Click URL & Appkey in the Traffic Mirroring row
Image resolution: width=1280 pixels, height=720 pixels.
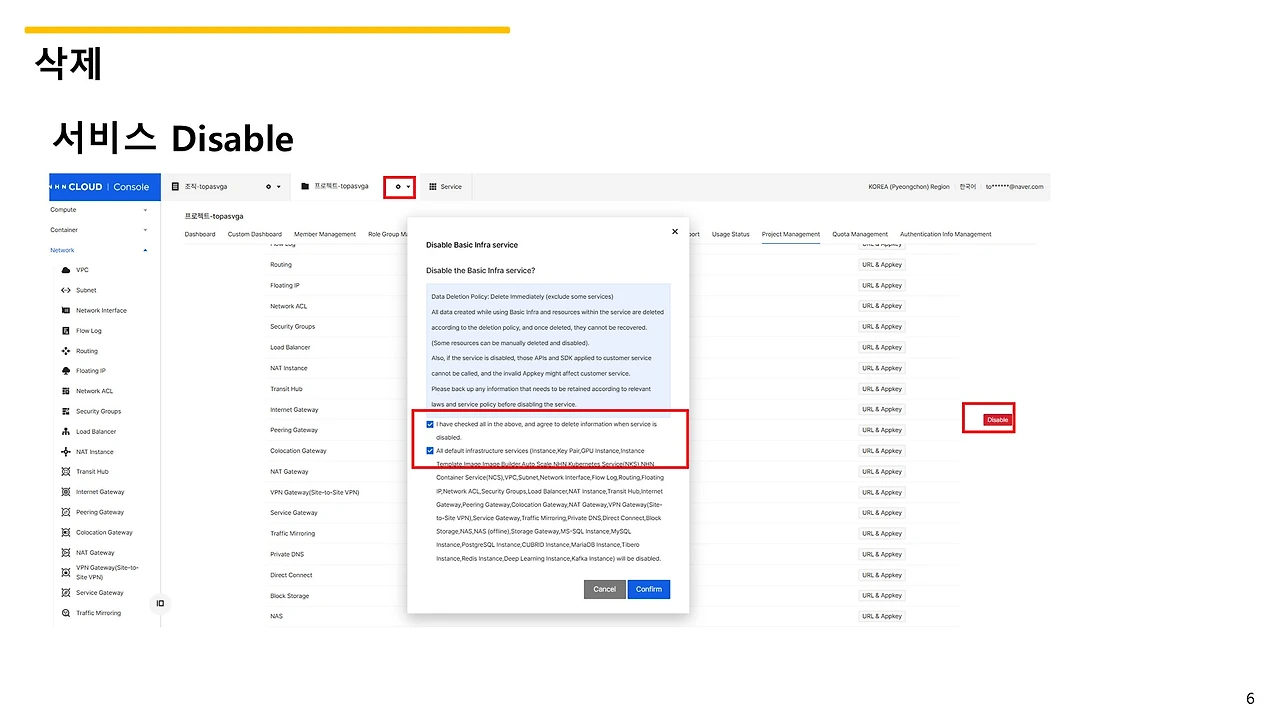point(882,534)
